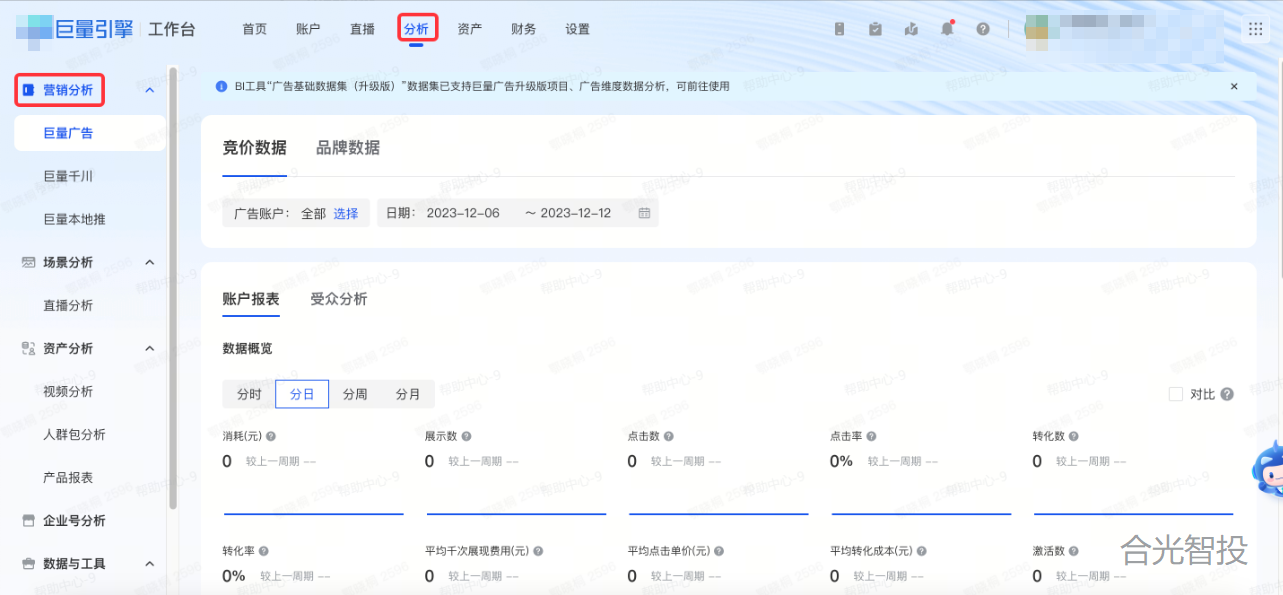Image resolution: width=1283 pixels, height=595 pixels.
Task: Click the mobile phone icon in header
Action: point(840,29)
